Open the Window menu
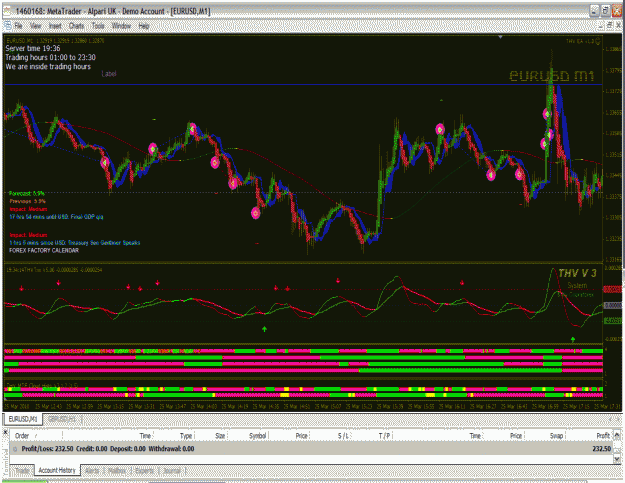This screenshot has width=625, height=483. pos(121,26)
